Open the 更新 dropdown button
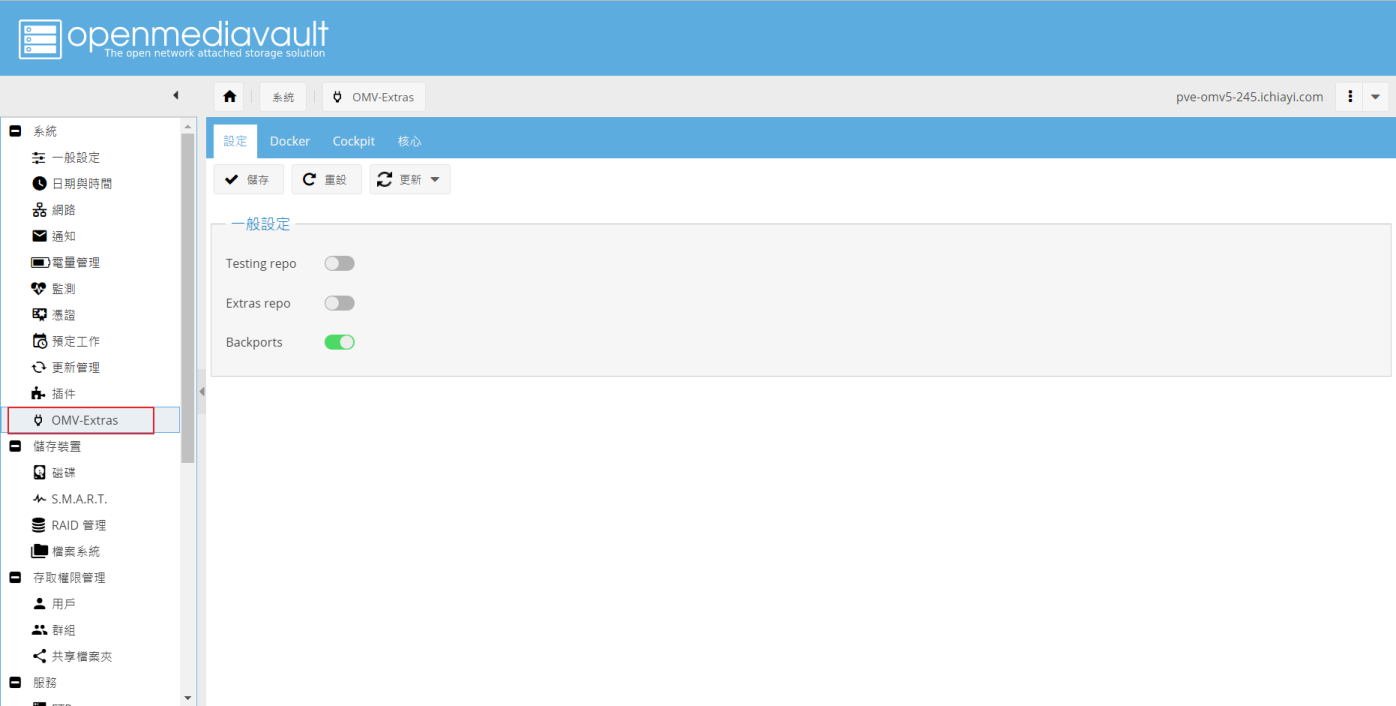 coord(410,179)
